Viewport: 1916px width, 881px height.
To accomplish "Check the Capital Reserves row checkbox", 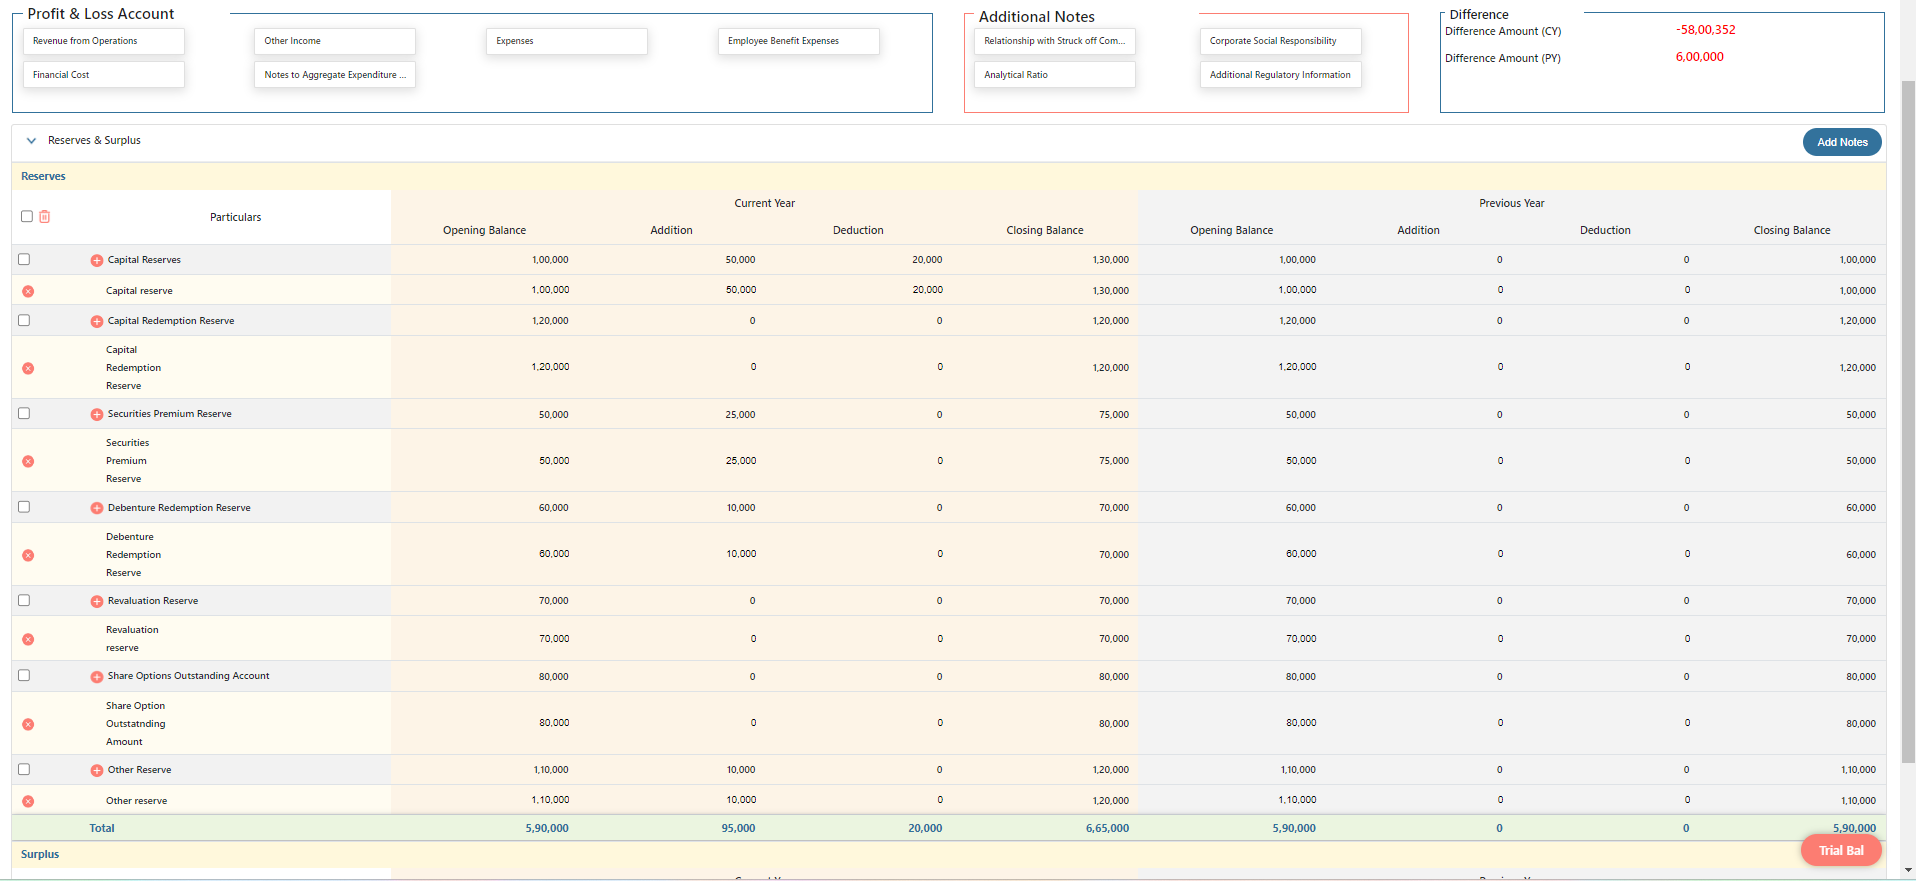I will click(24, 259).
